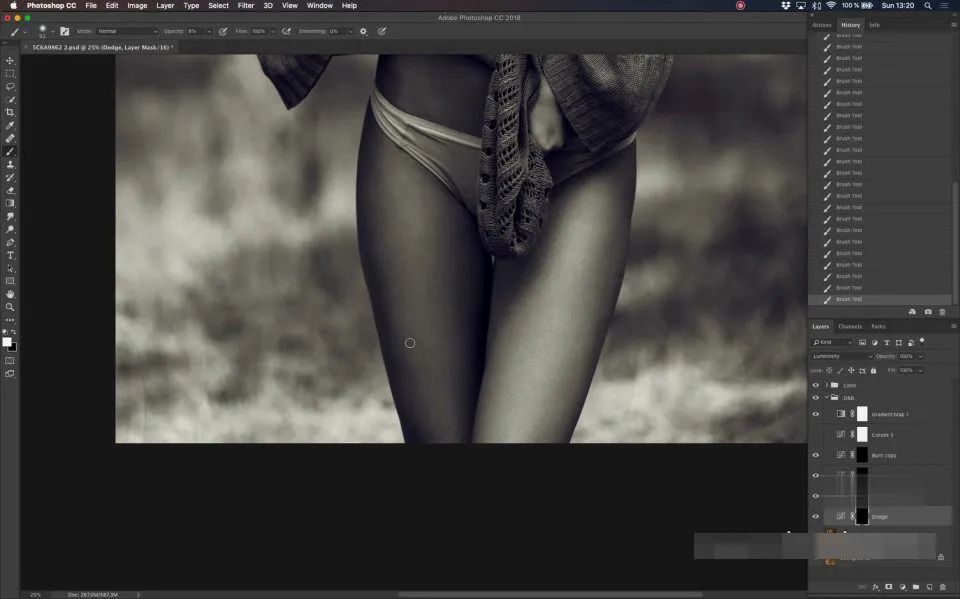960x599 pixels.
Task: Open the Filter menu
Action: tap(246, 6)
